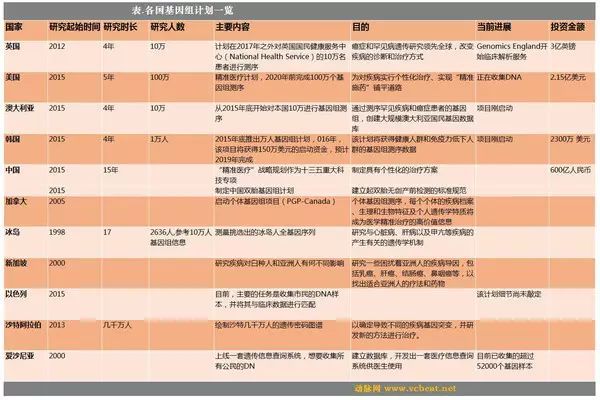Screen dimensions: 600x400
Task: Select the 2.15亿美元 investment cell
Action: (x=568, y=77)
